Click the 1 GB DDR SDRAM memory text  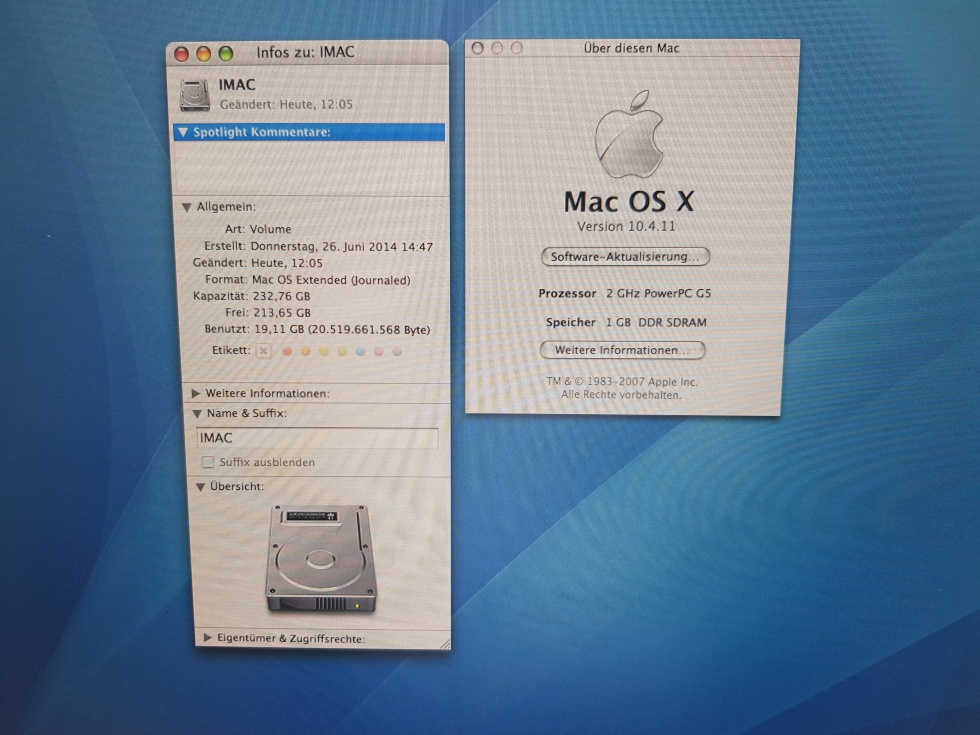(x=656, y=322)
